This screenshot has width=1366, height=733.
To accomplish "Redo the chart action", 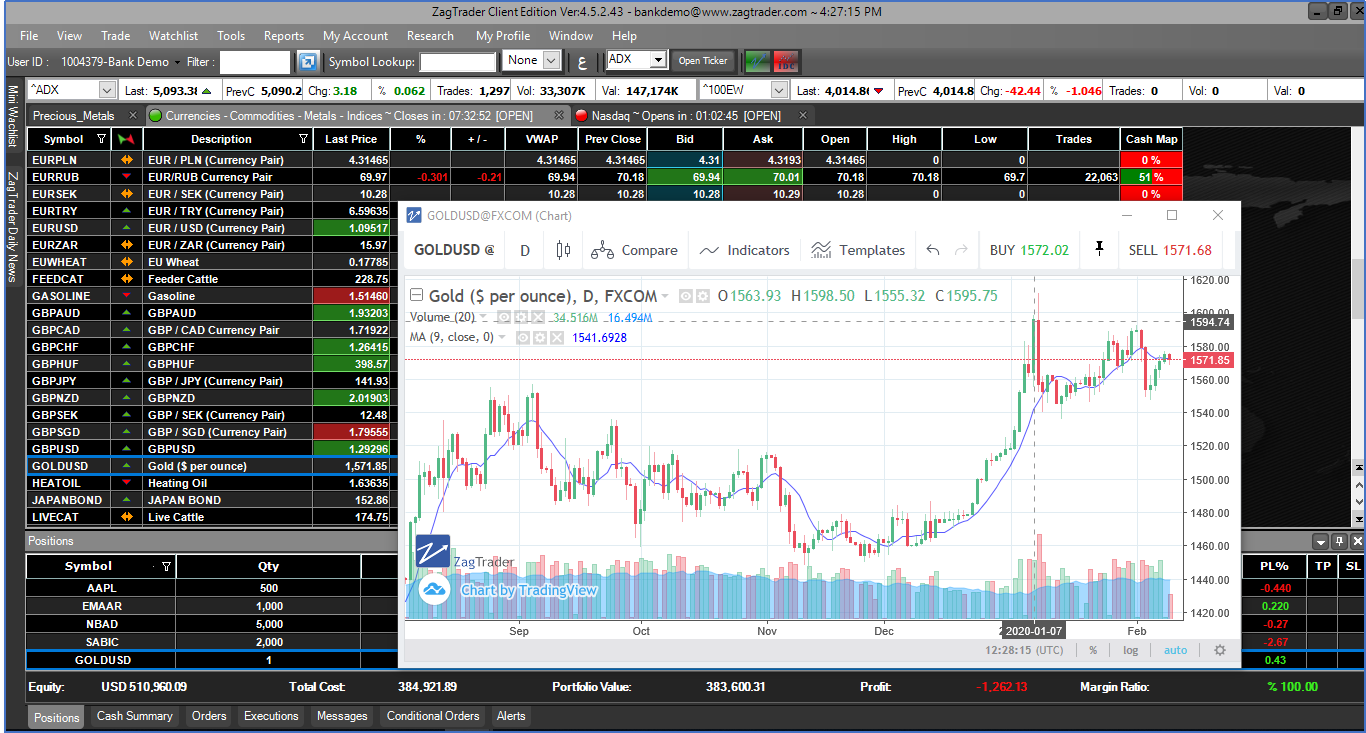I will pyautogui.click(x=961, y=250).
